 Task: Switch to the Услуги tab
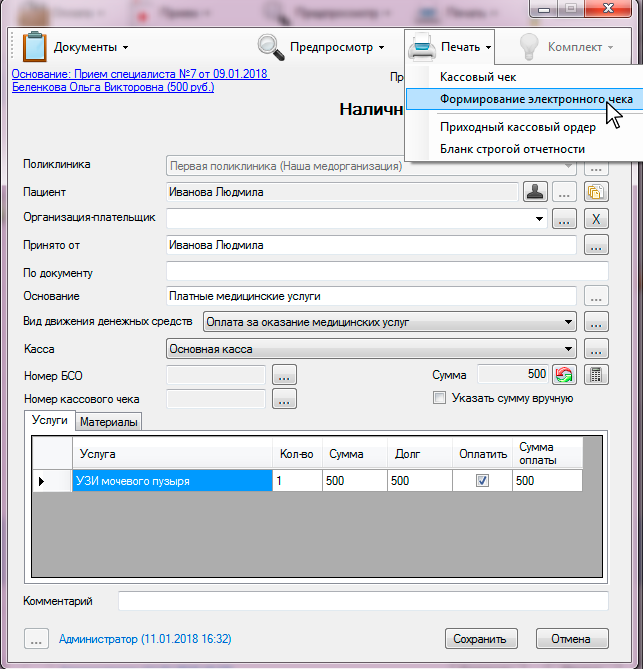50,420
